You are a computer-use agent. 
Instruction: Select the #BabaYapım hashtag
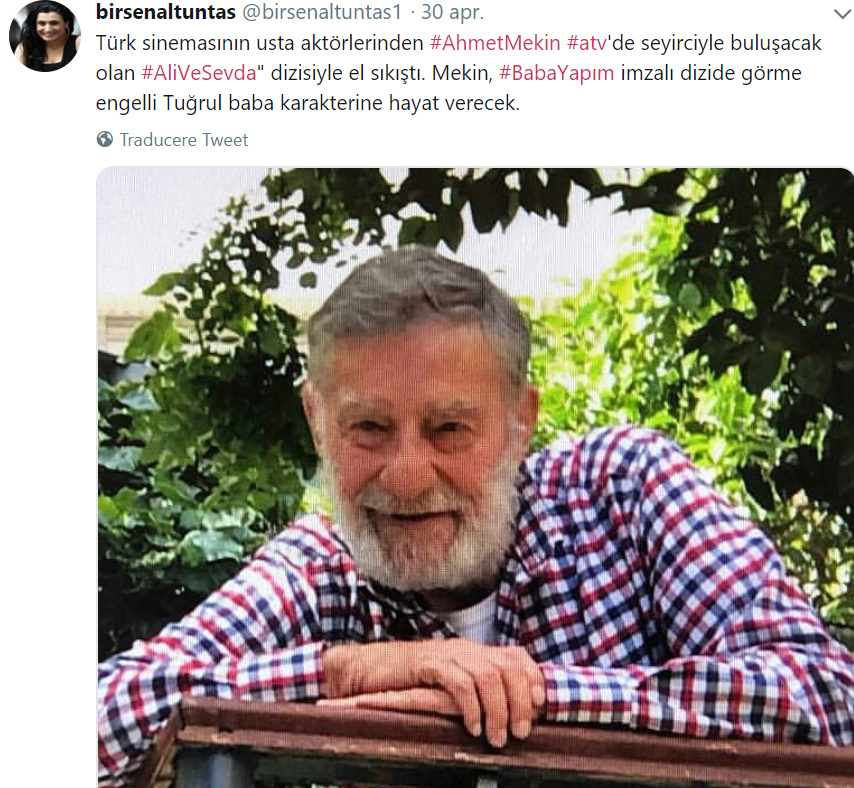(x=556, y=73)
